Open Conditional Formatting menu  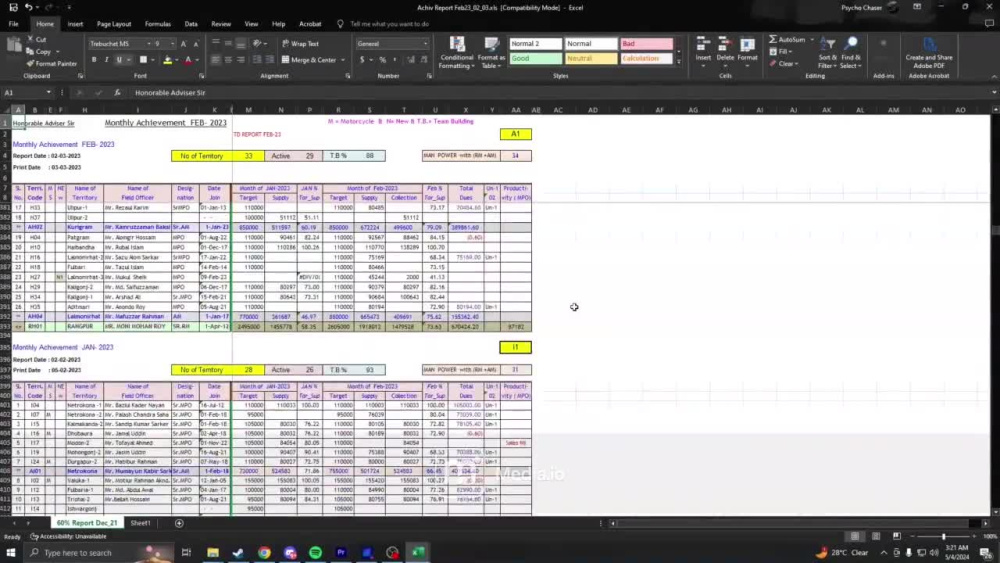pyautogui.click(x=457, y=53)
